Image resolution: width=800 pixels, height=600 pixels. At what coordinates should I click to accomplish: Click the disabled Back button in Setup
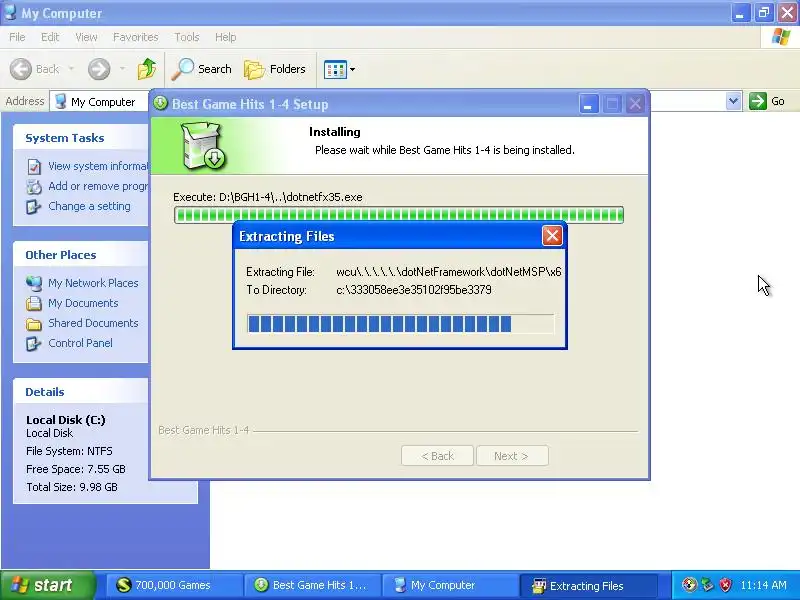coord(437,456)
